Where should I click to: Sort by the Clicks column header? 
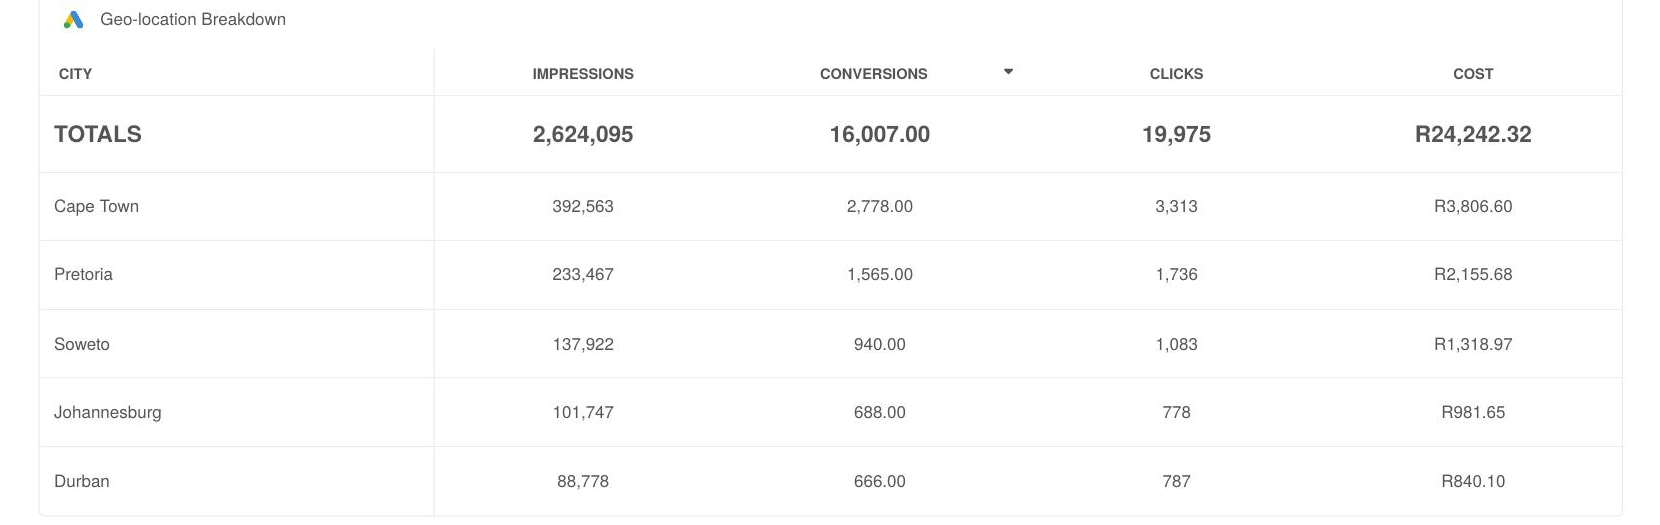[1176, 74]
